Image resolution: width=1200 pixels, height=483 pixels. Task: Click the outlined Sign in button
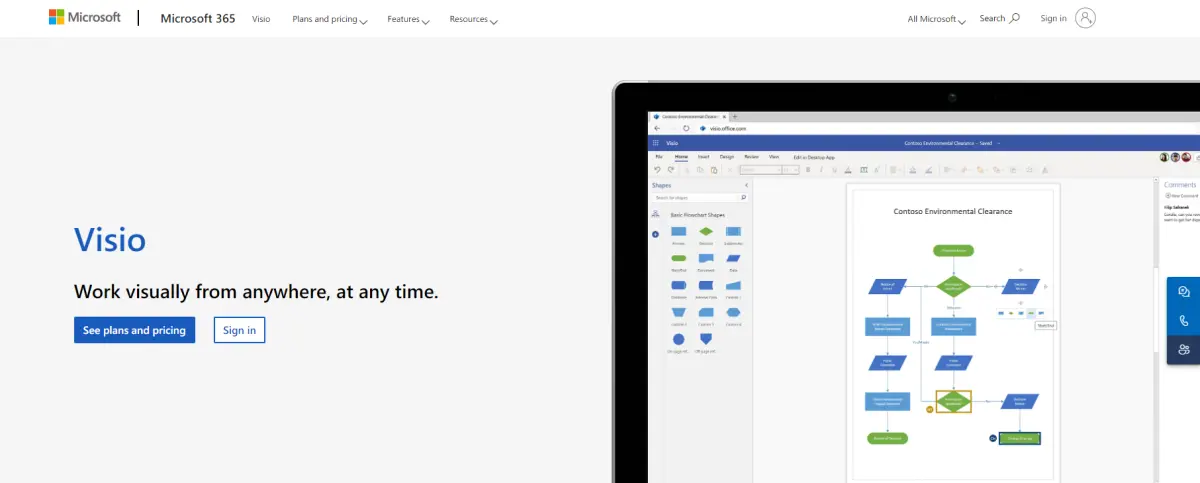(239, 330)
